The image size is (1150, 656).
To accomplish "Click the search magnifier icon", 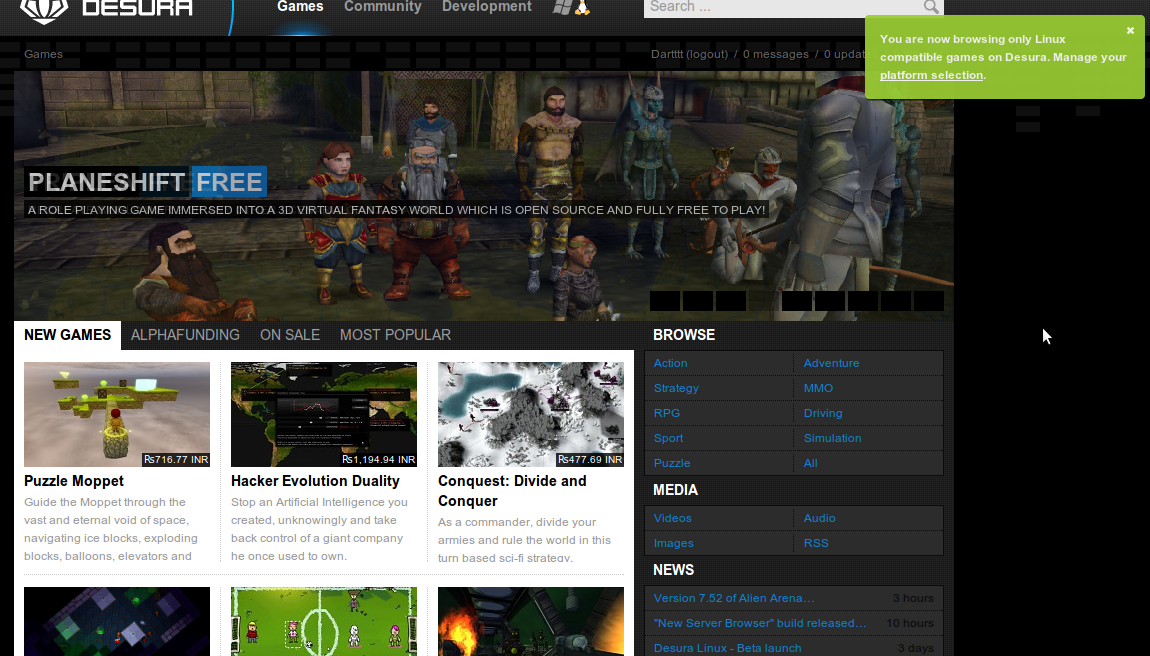I will (931, 7).
